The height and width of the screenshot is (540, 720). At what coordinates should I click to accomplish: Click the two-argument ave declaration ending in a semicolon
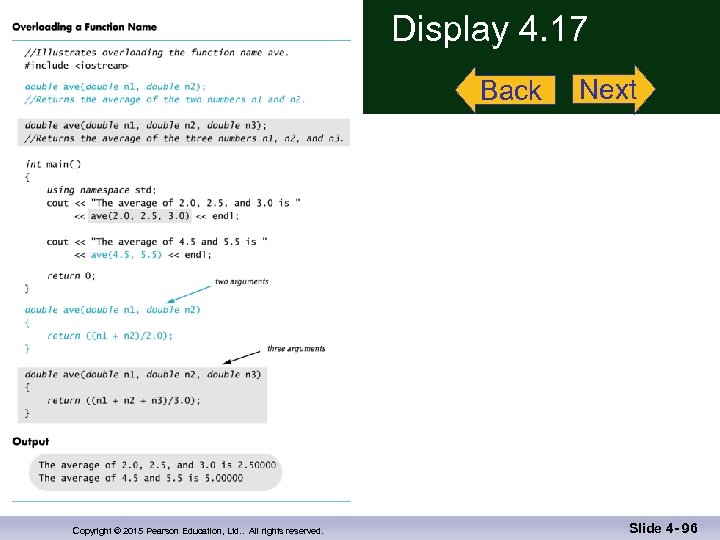(115, 86)
